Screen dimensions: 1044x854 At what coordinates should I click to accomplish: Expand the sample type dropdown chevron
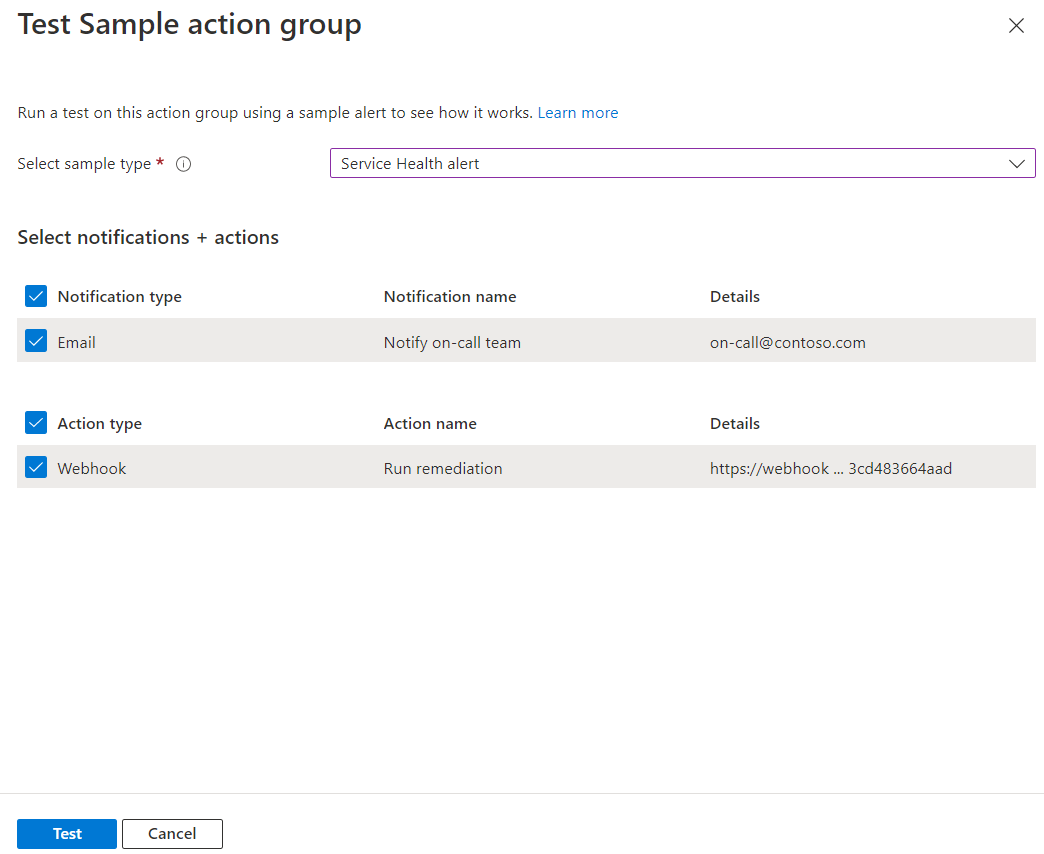pyautogui.click(x=1017, y=163)
